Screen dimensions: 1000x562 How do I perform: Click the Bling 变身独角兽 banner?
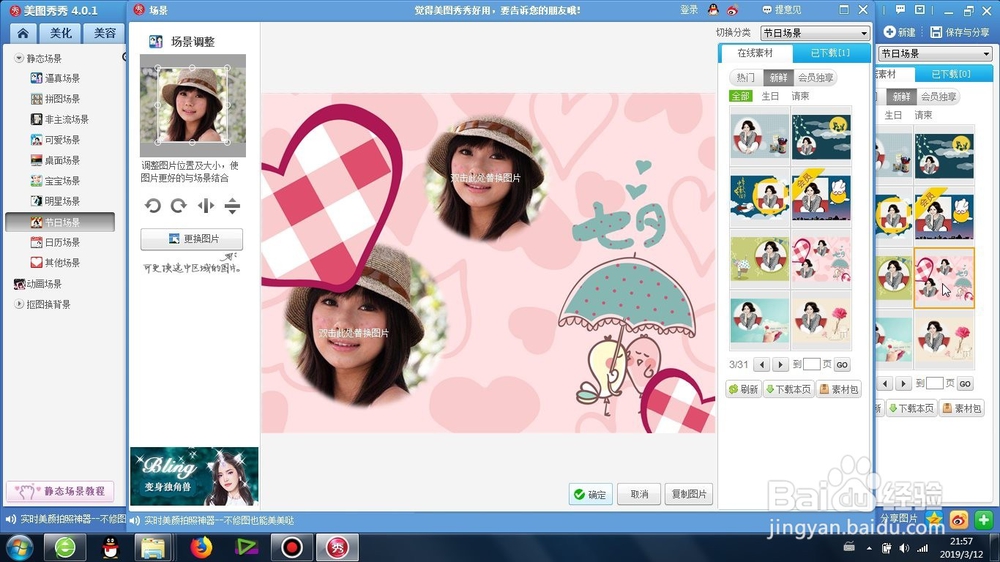(x=194, y=477)
